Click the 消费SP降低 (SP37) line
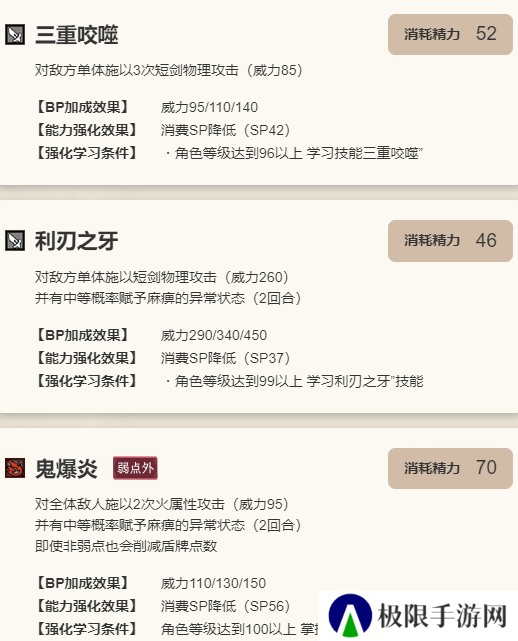This screenshot has width=518, height=641. pos(225,359)
